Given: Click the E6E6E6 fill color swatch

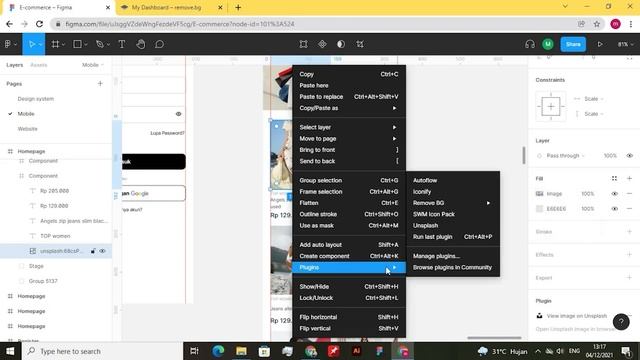Looking at the screenshot, I should (x=539, y=209).
